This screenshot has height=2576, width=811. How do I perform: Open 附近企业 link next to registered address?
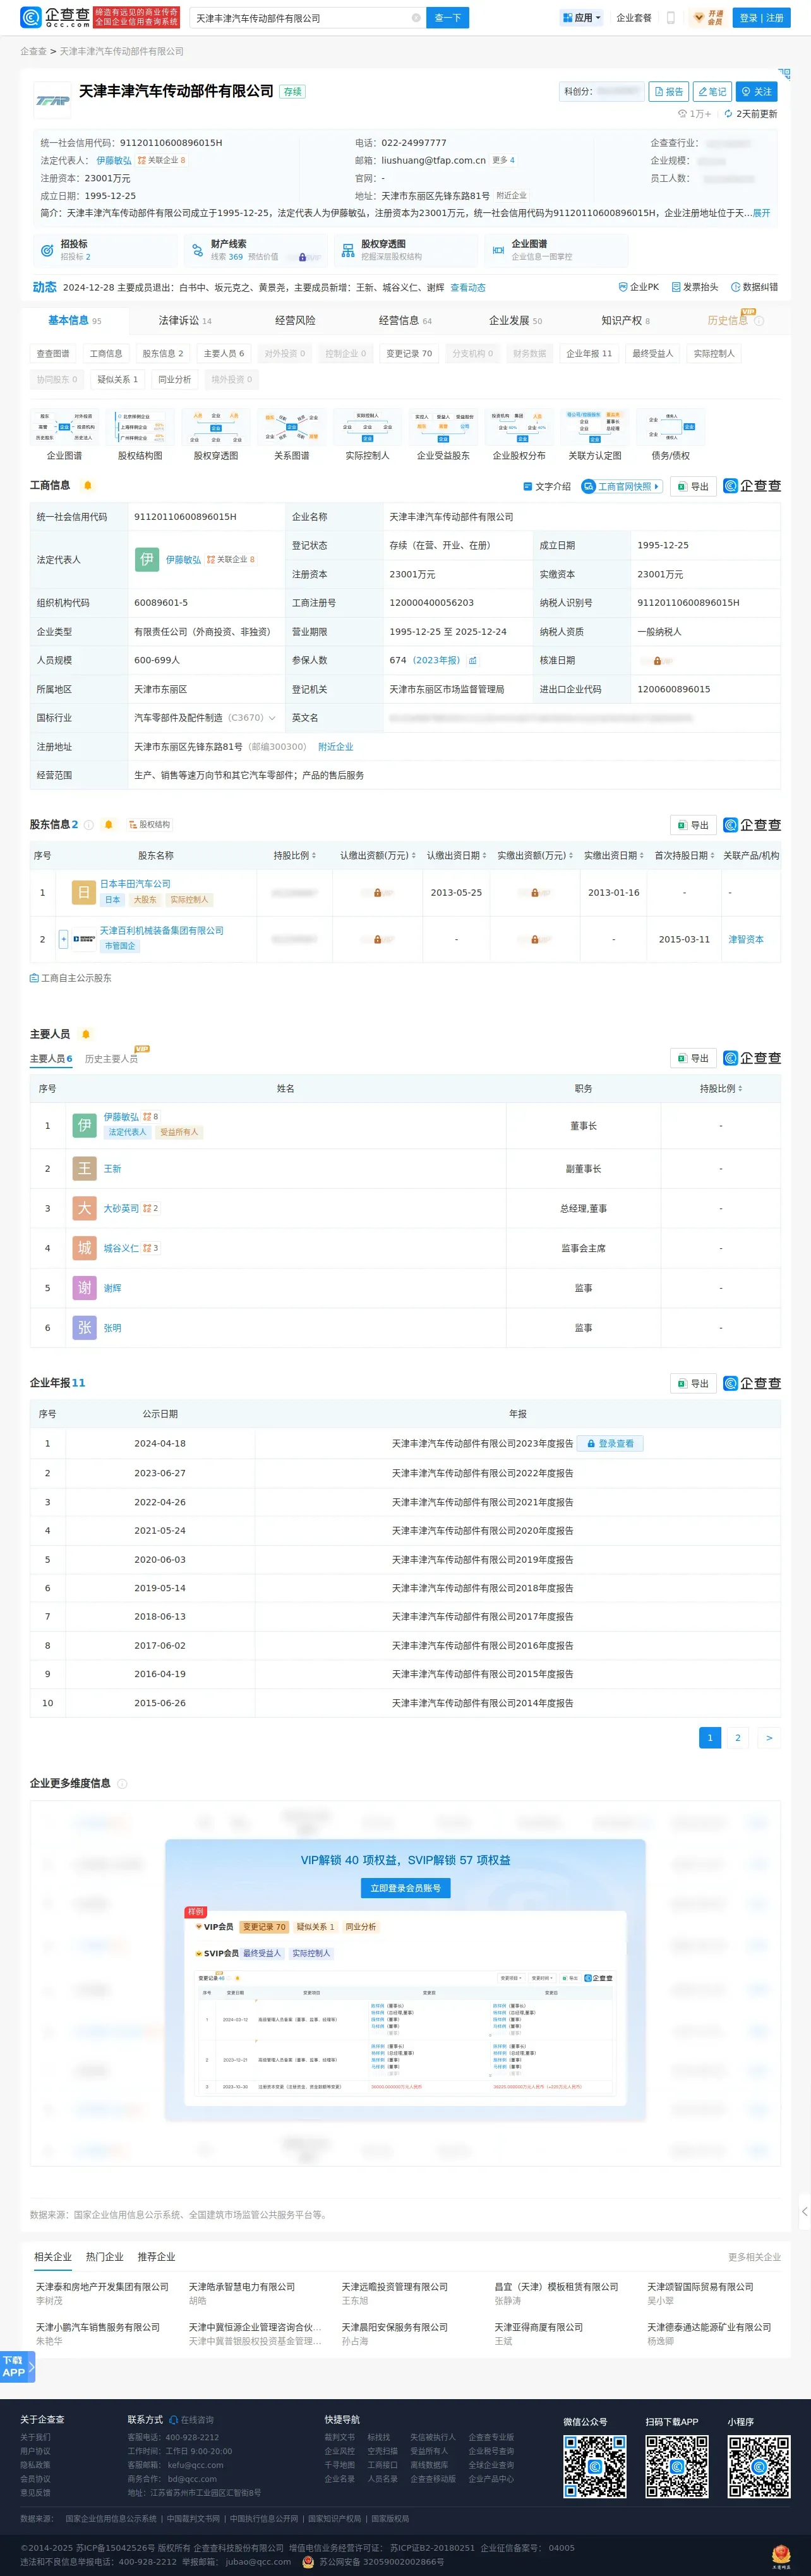coord(335,747)
